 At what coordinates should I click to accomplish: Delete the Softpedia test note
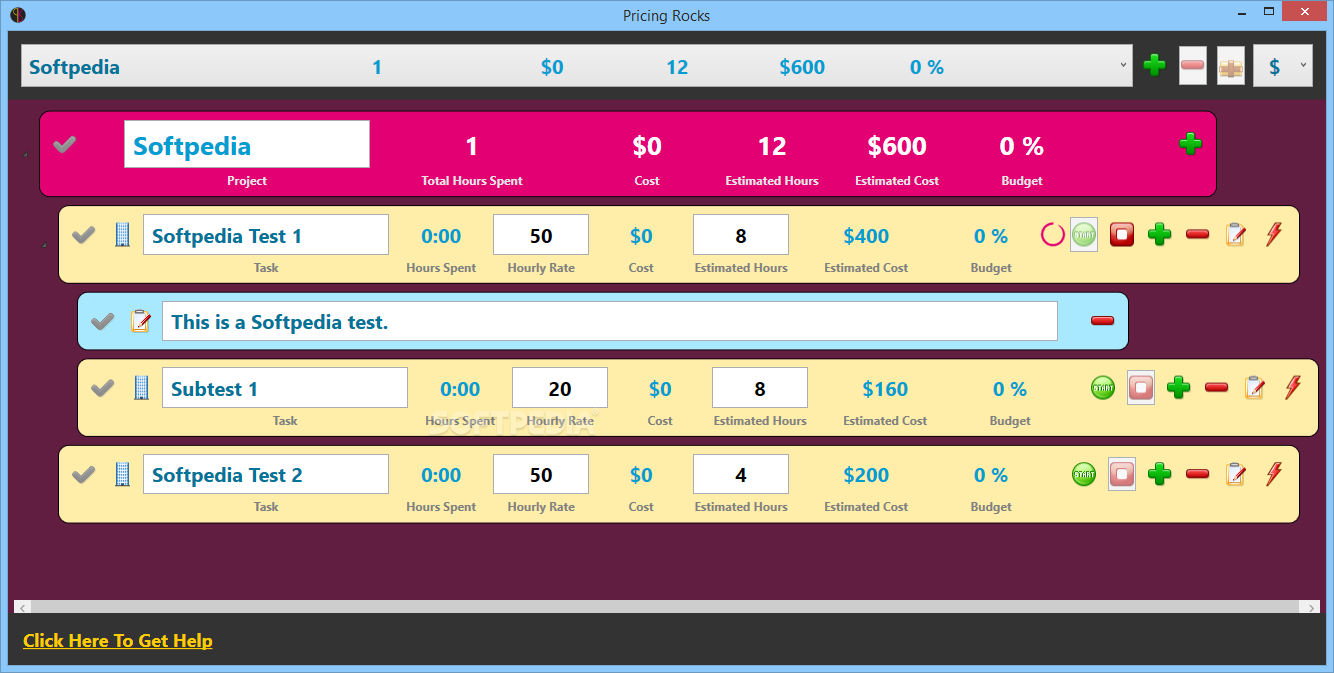pos(1102,321)
